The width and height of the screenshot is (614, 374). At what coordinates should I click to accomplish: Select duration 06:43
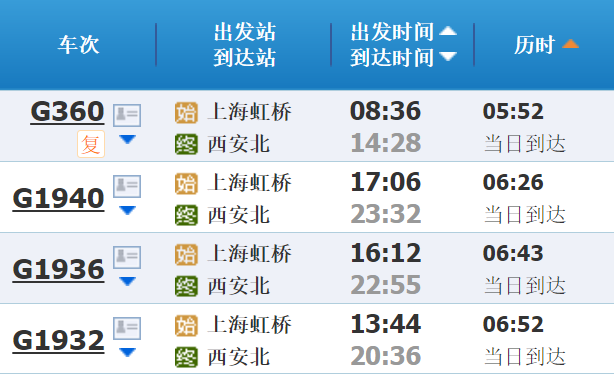click(x=513, y=253)
